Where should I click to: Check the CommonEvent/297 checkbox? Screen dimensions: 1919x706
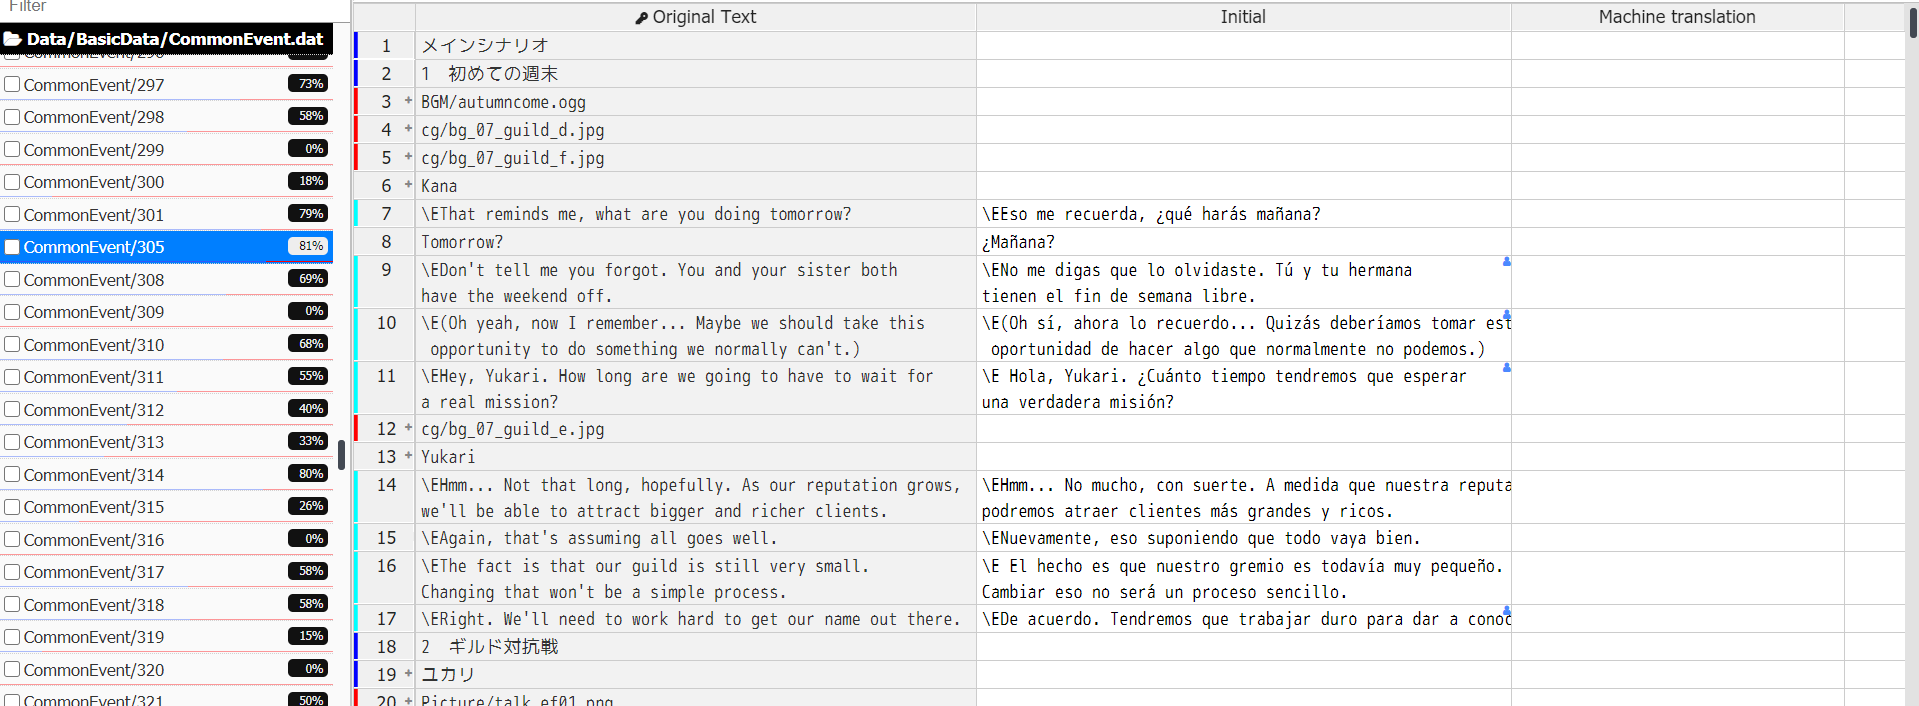13,84
